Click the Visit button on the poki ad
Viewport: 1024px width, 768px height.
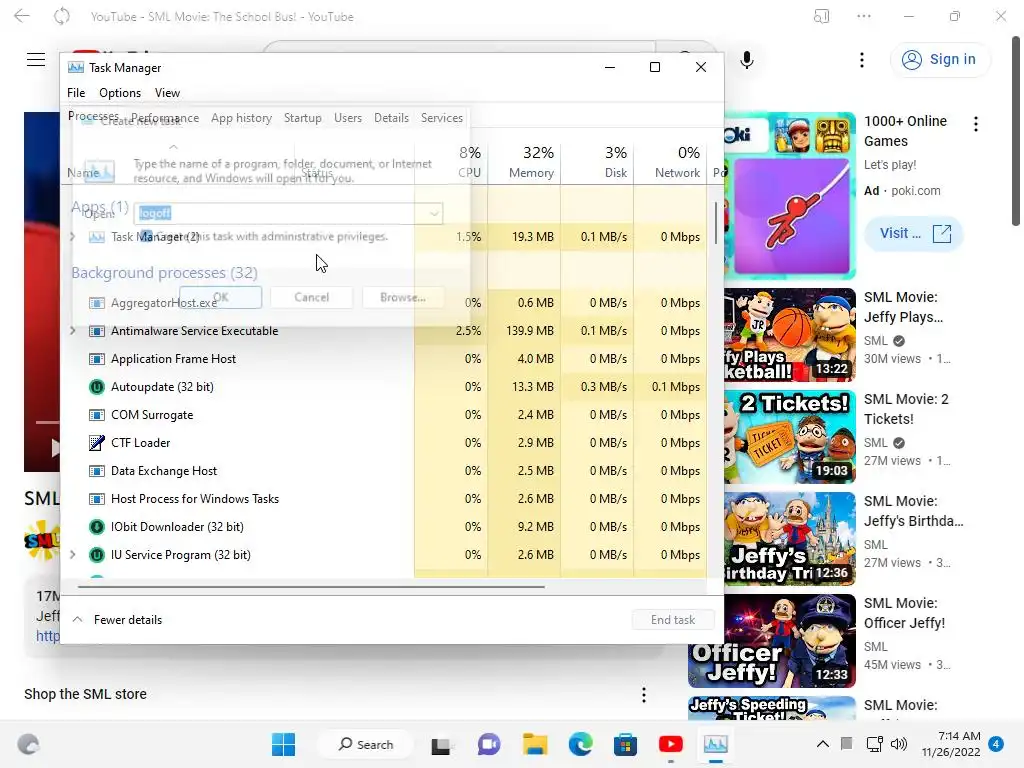[x=913, y=234]
